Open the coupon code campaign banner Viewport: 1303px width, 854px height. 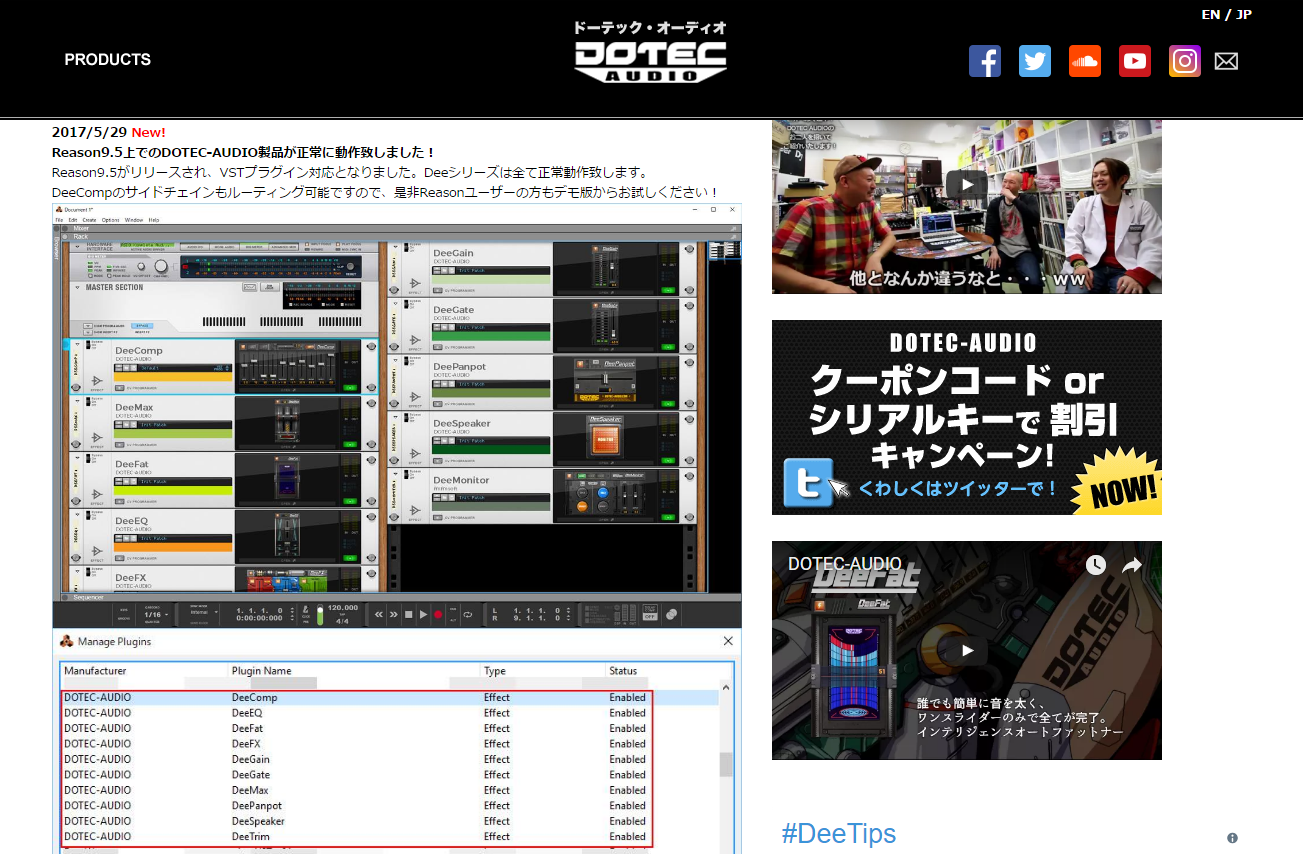tap(967, 417)
